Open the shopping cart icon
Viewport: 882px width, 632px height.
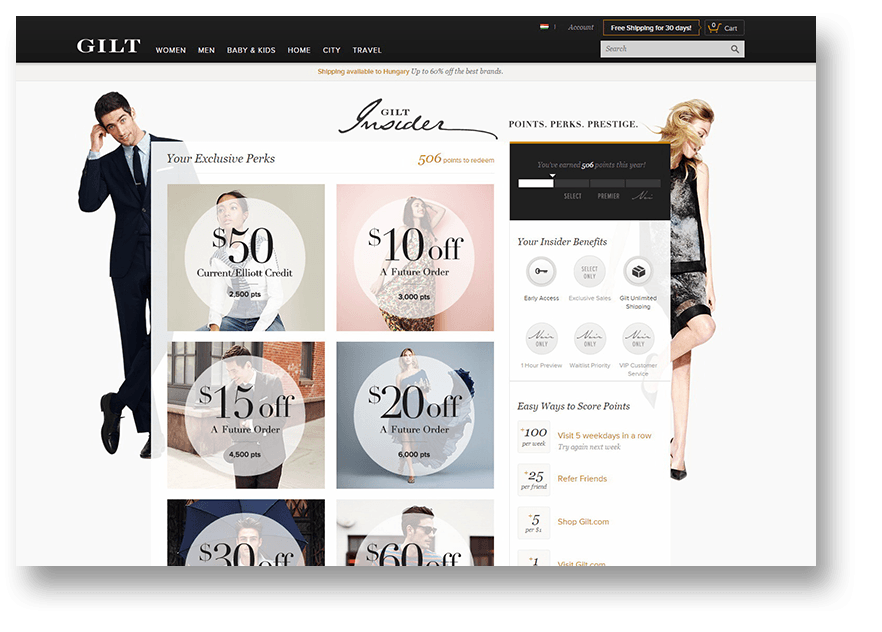pyautogui.click(x=714, y=28)
